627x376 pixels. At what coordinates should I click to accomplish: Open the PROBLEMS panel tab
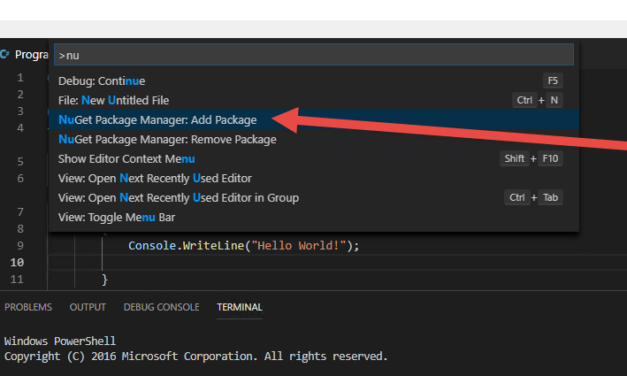coord(28,307)
